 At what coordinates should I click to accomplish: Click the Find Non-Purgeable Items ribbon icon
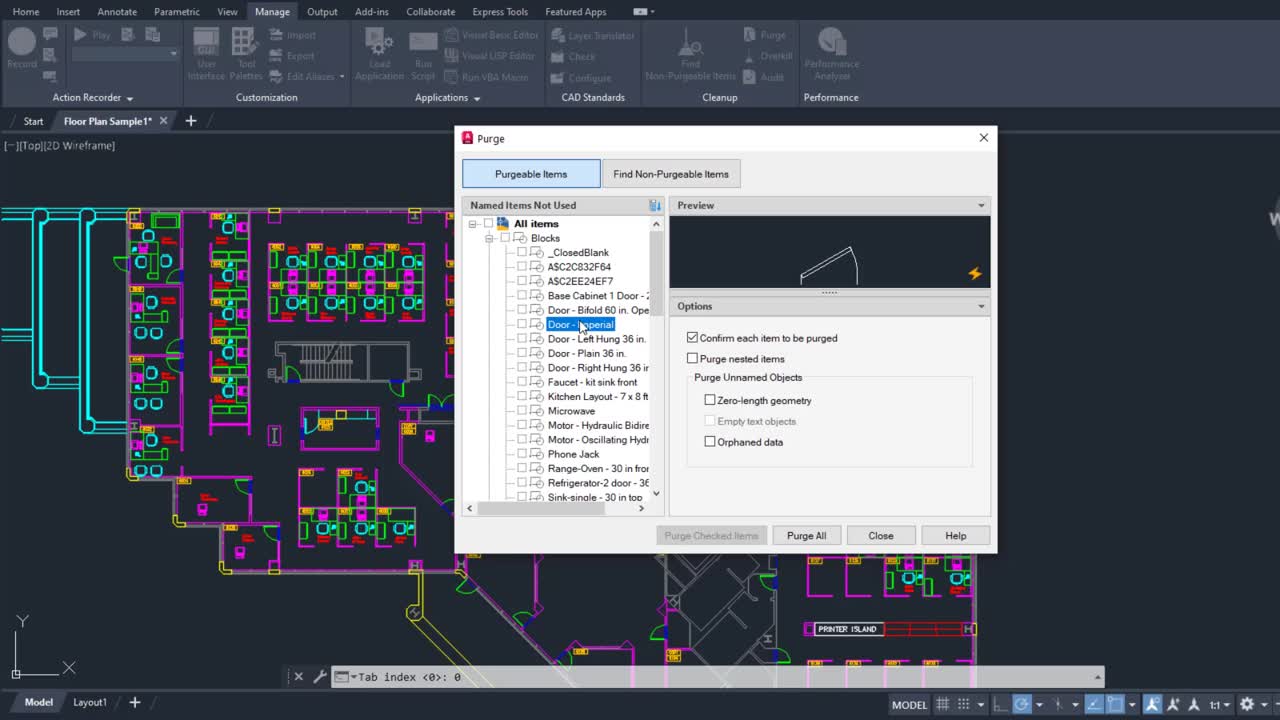(x=690, y=45)
